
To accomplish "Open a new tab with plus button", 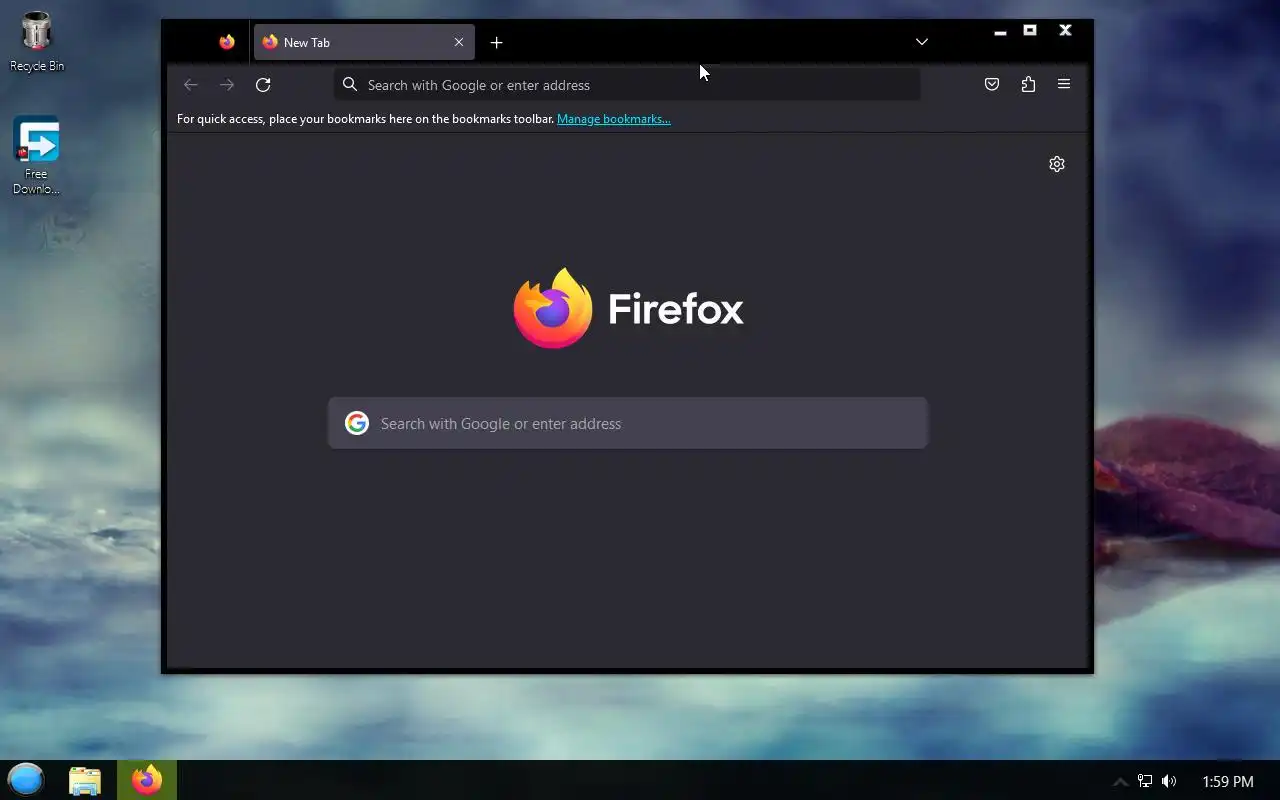I will point(496,42).
